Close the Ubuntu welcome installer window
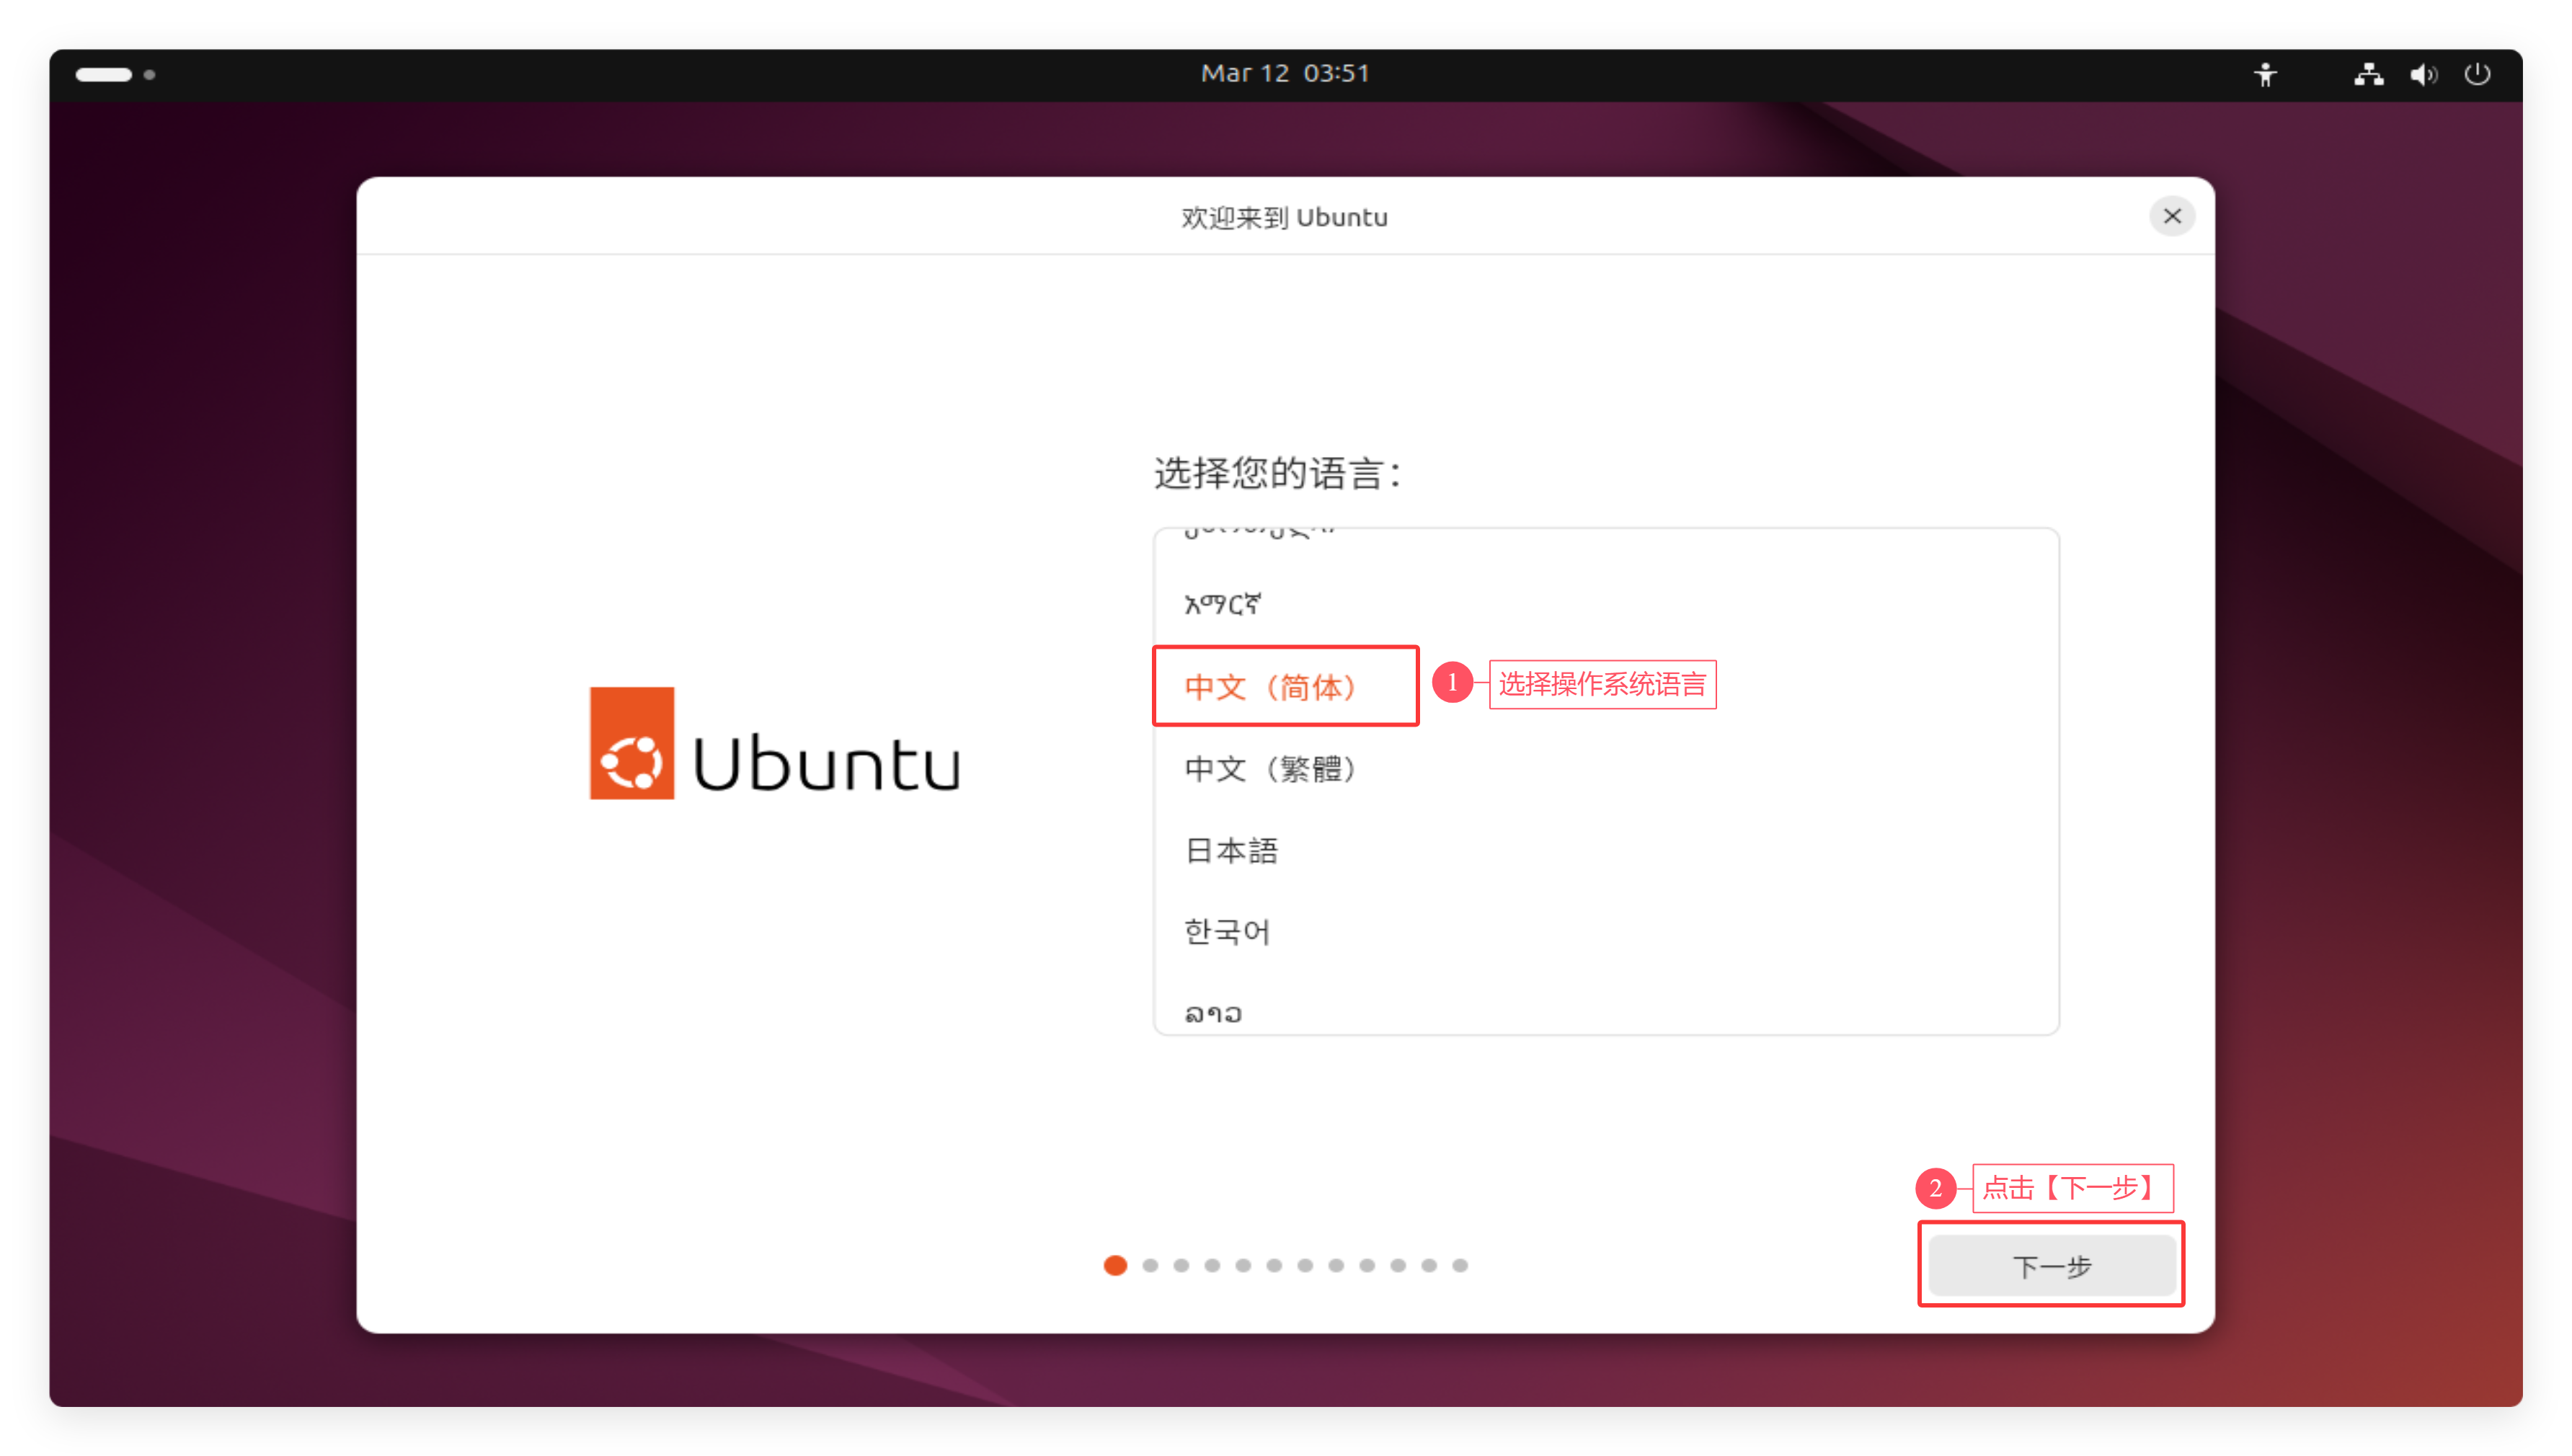The height and width of the screenshot is (1456, 2572). (x=2172, y=216)
